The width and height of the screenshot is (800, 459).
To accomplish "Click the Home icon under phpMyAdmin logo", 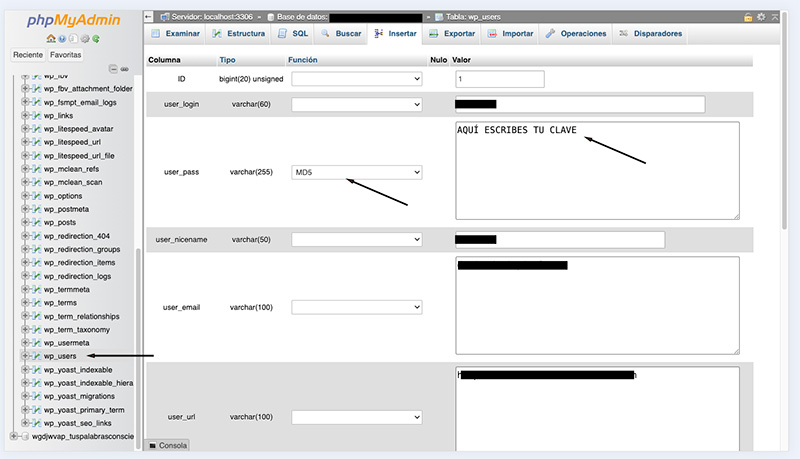I will 49,38.
